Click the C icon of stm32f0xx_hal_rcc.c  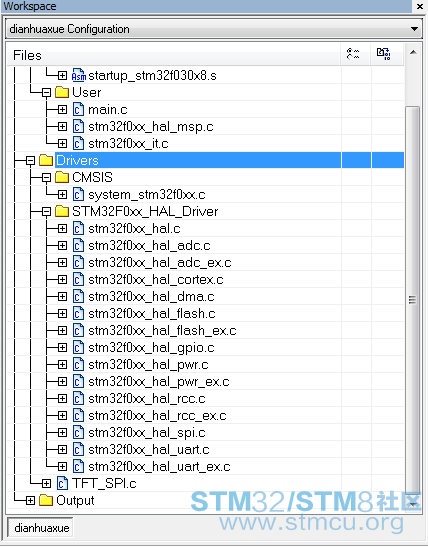point(78,399)
